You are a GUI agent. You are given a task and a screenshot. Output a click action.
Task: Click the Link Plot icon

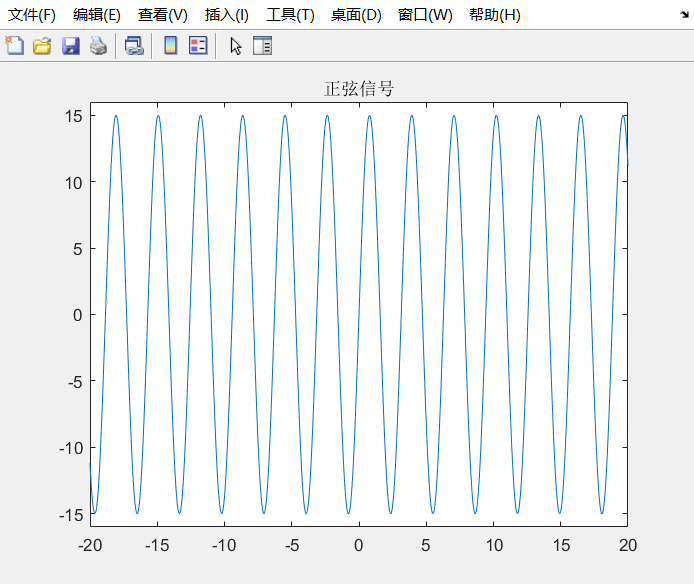click(134, 46)
